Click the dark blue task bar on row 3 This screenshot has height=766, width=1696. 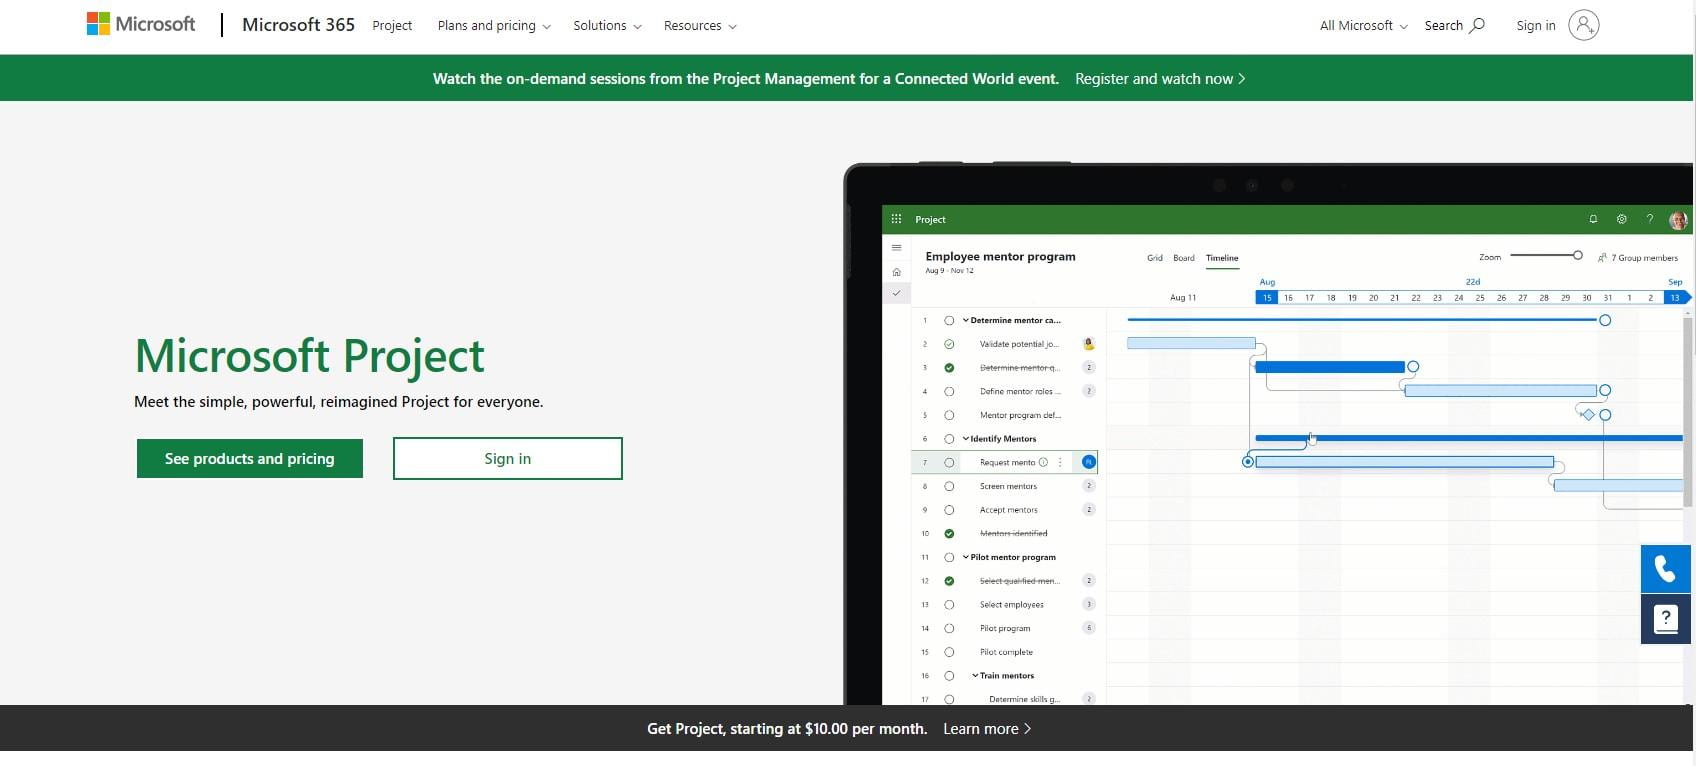coord(1330,367)
